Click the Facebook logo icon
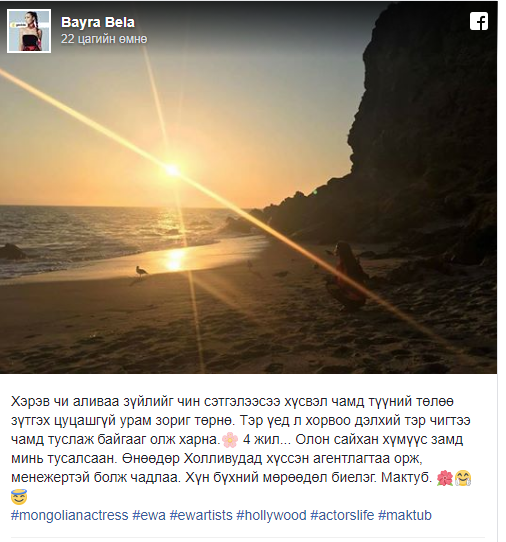The image size is (506, 542). pyautogui.click(x=479, y=21)
